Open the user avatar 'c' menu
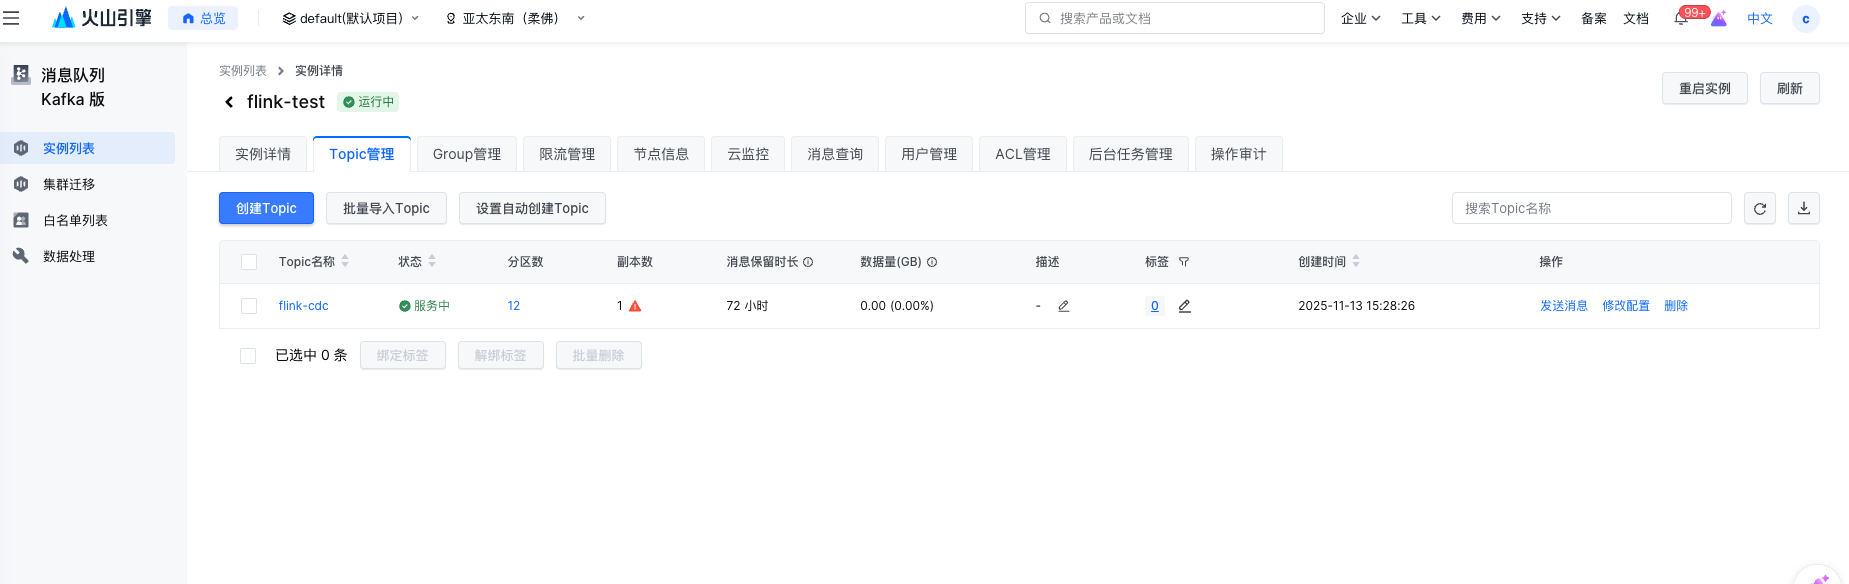The height and width of the screenshot is (584, 1849). click(x=1806, y=19)
